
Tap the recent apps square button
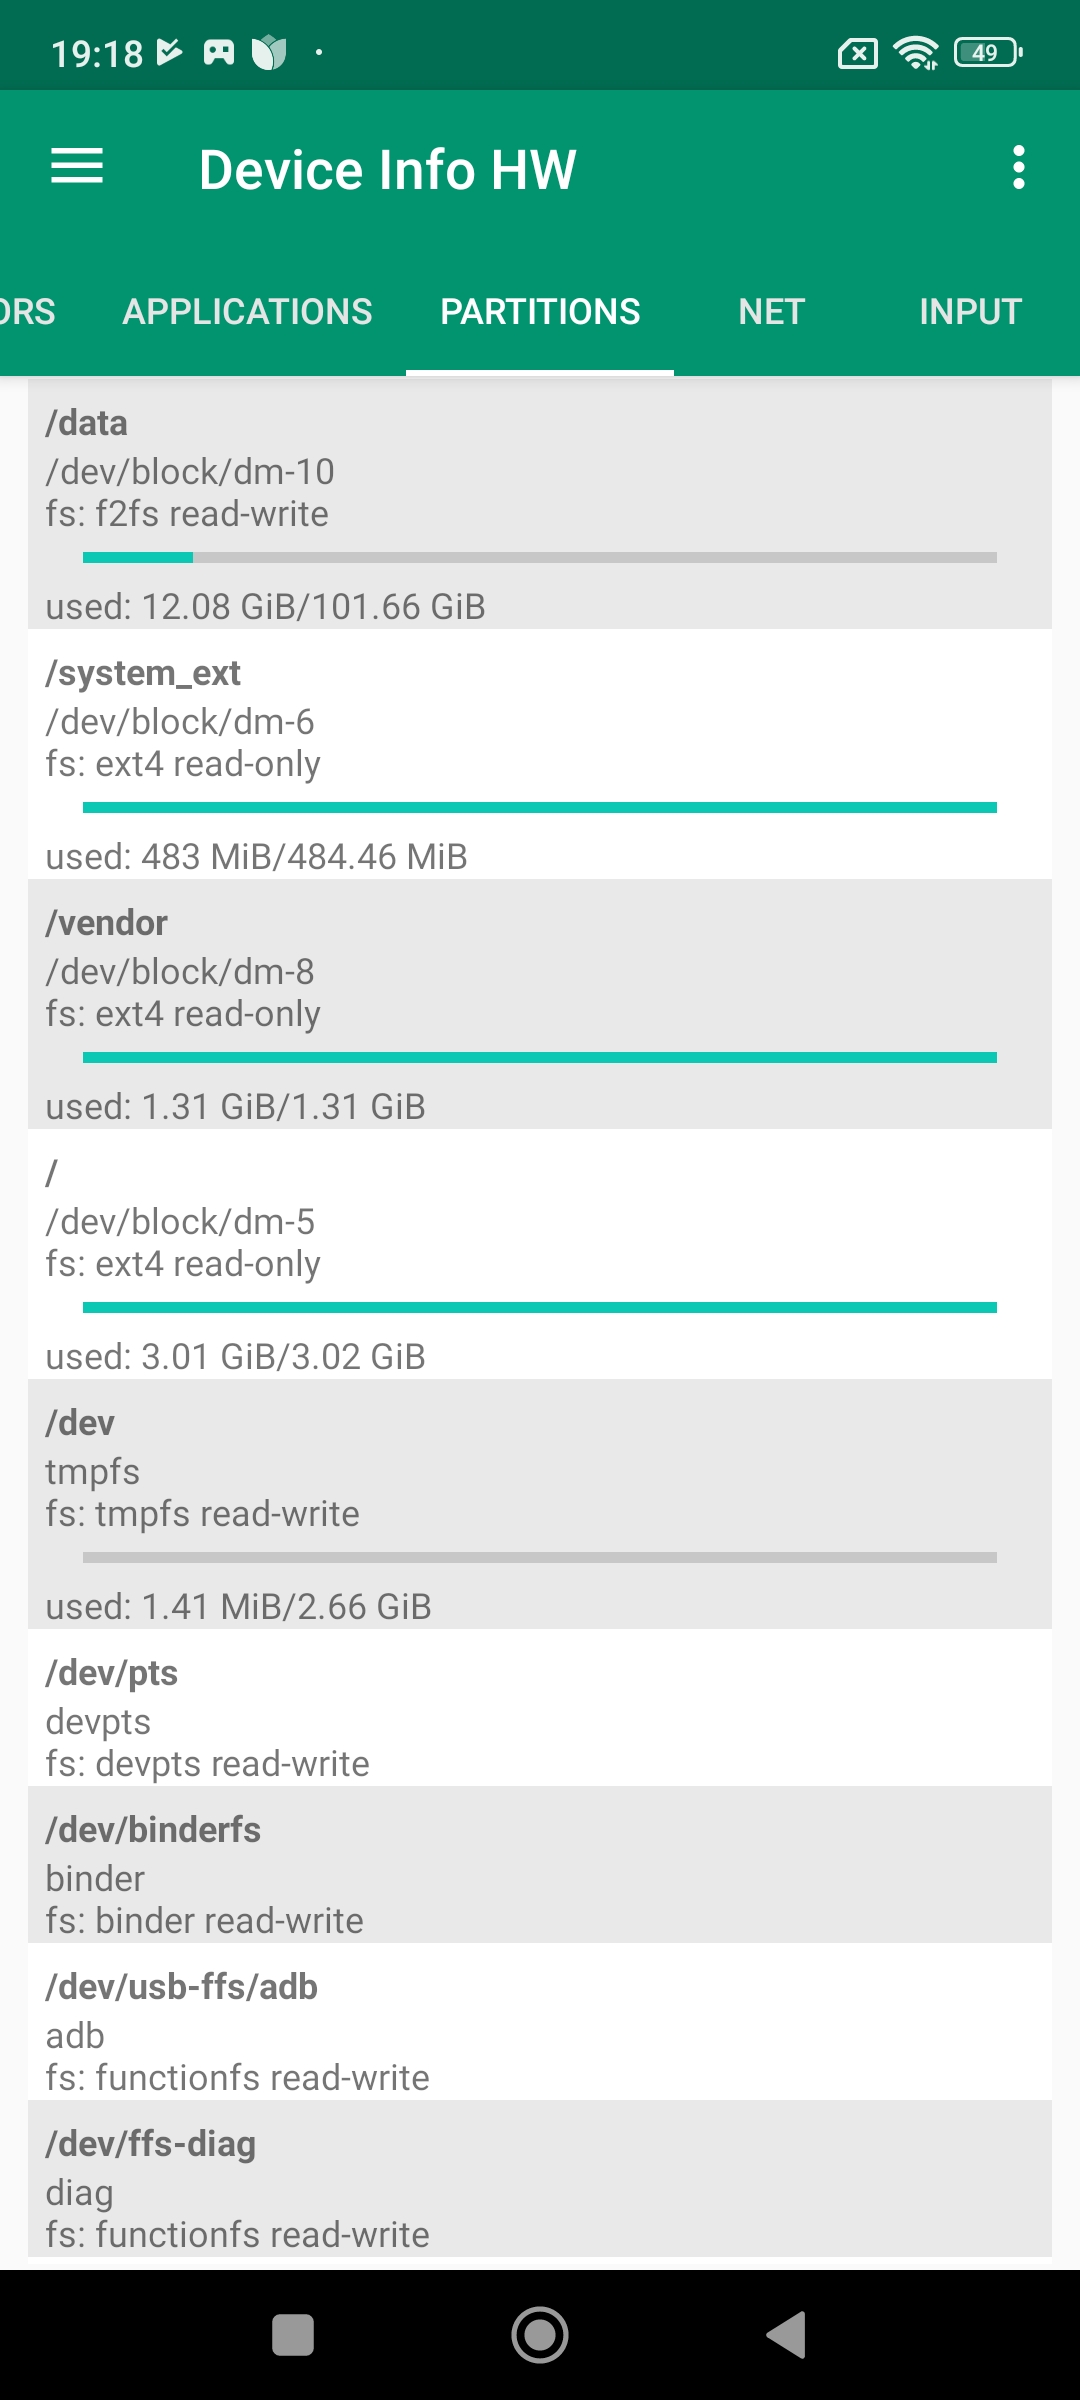pos(293,2335)
